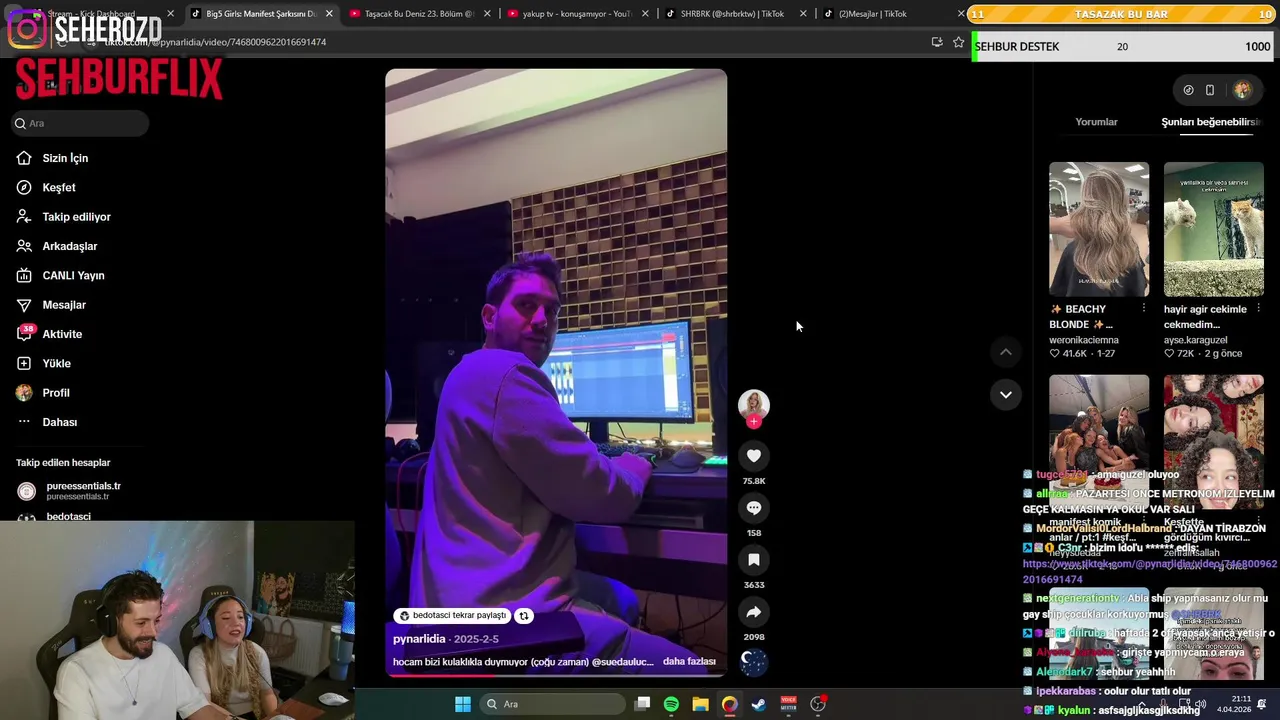This screenshot has width=1280, height=720.
Task: Go to the previous video with up chevron
Action: 1006,352
